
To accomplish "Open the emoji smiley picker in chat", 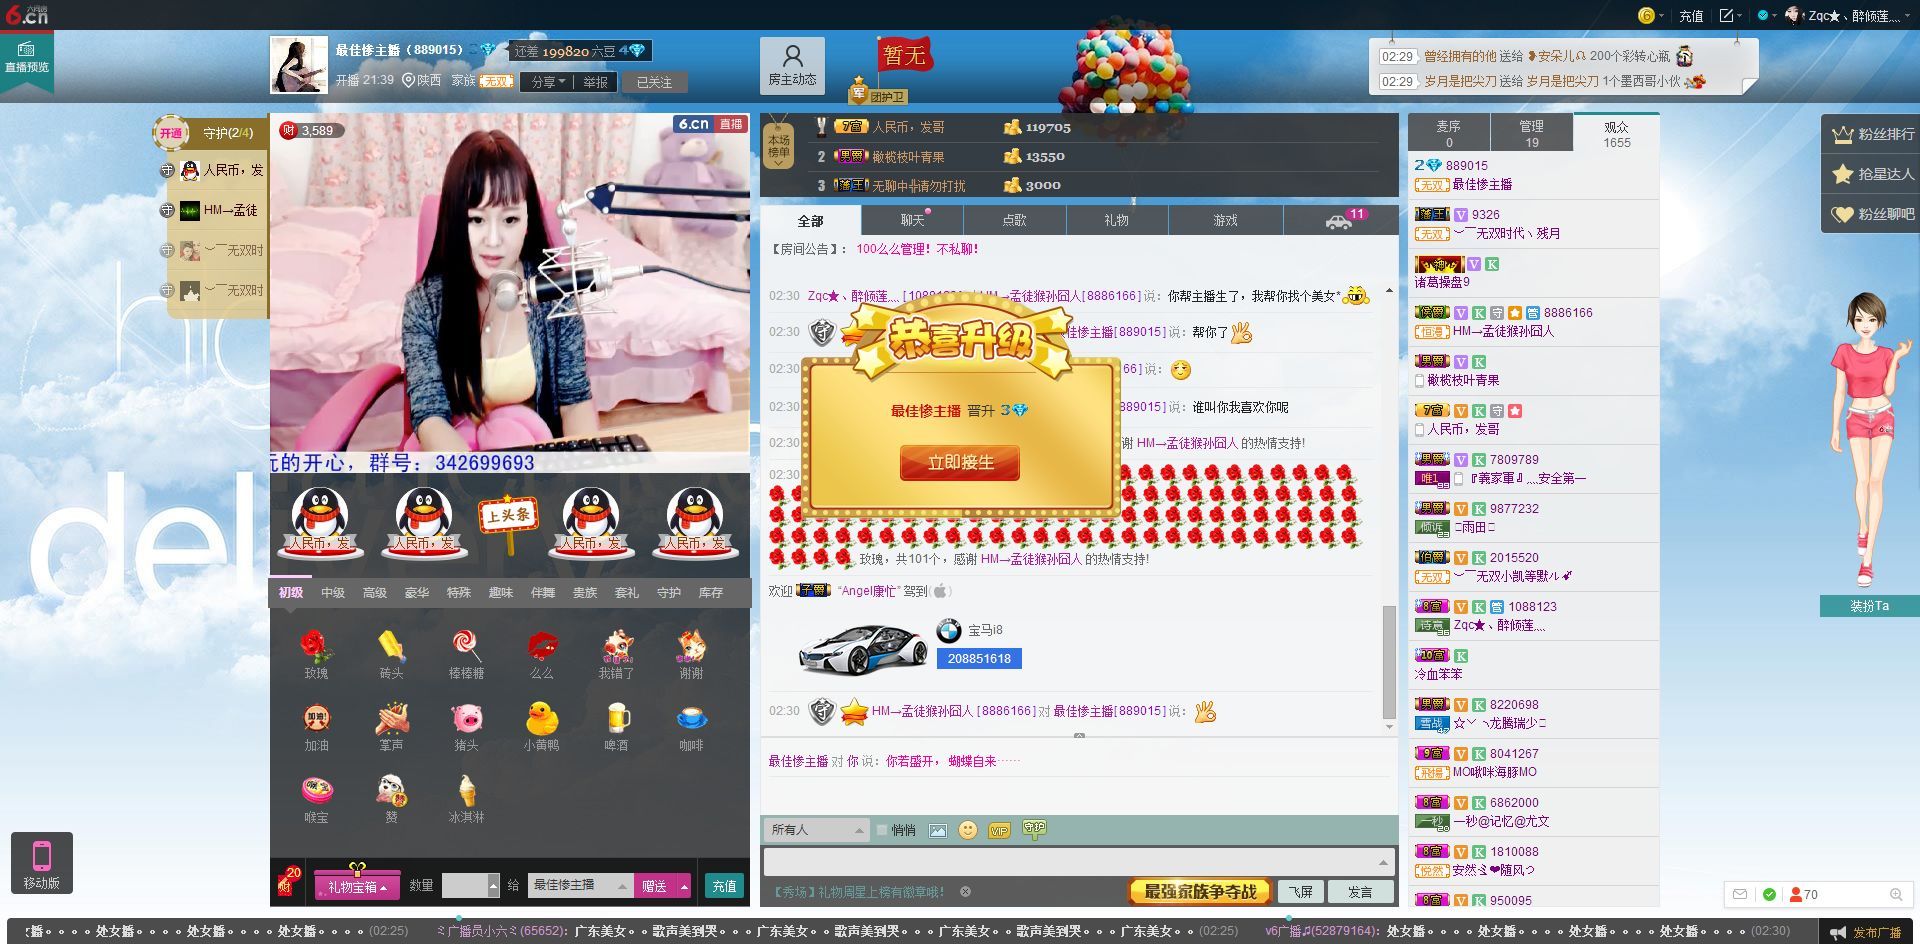I will tap(967, 830).
